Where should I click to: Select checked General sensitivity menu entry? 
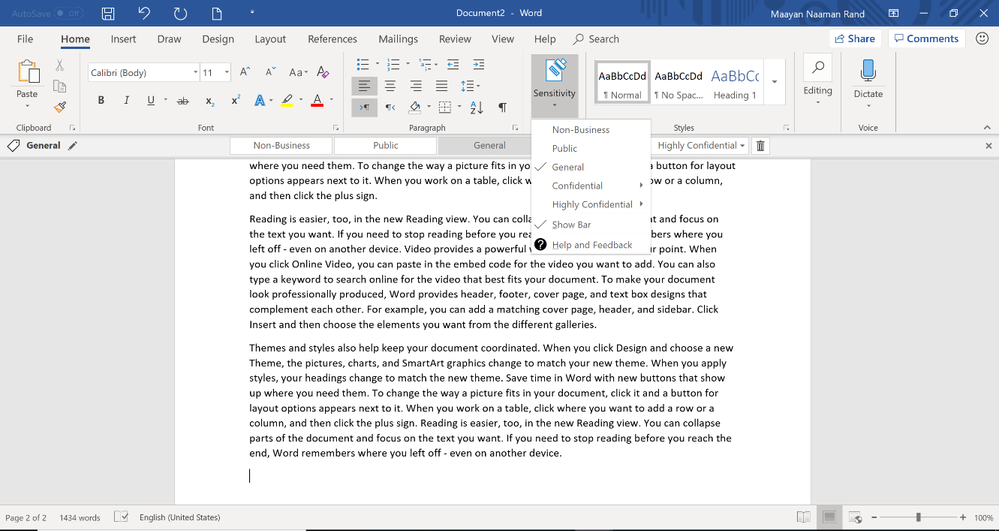click(568, 167)
